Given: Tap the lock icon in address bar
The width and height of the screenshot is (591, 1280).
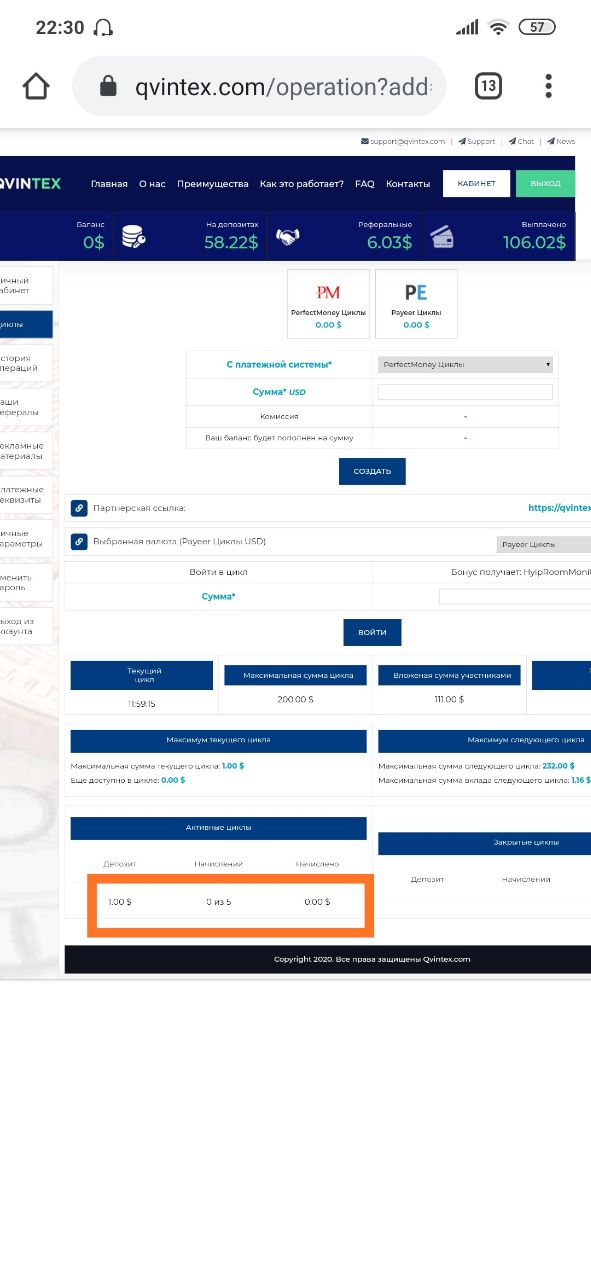Looking at the screenshot, I should coord(109,87).
